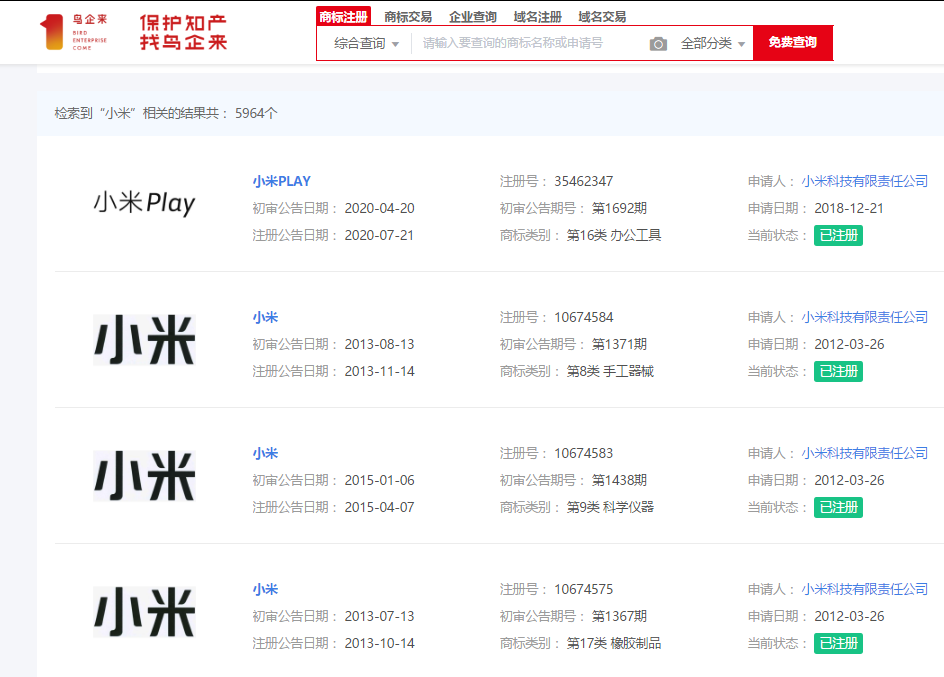This screenshot has width=944, height=677.
Task: Click preliminary announcement date 2015-01-06
Action: (379, 480)
